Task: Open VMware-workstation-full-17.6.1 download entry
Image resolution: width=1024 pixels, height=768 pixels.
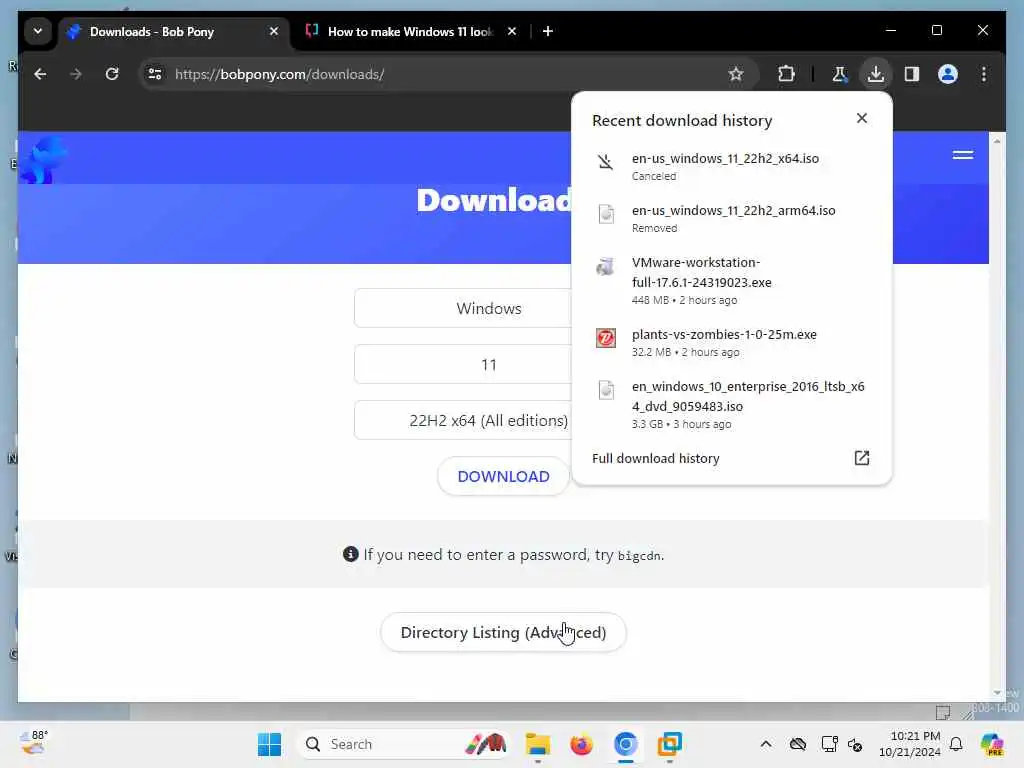Action: 731,281
